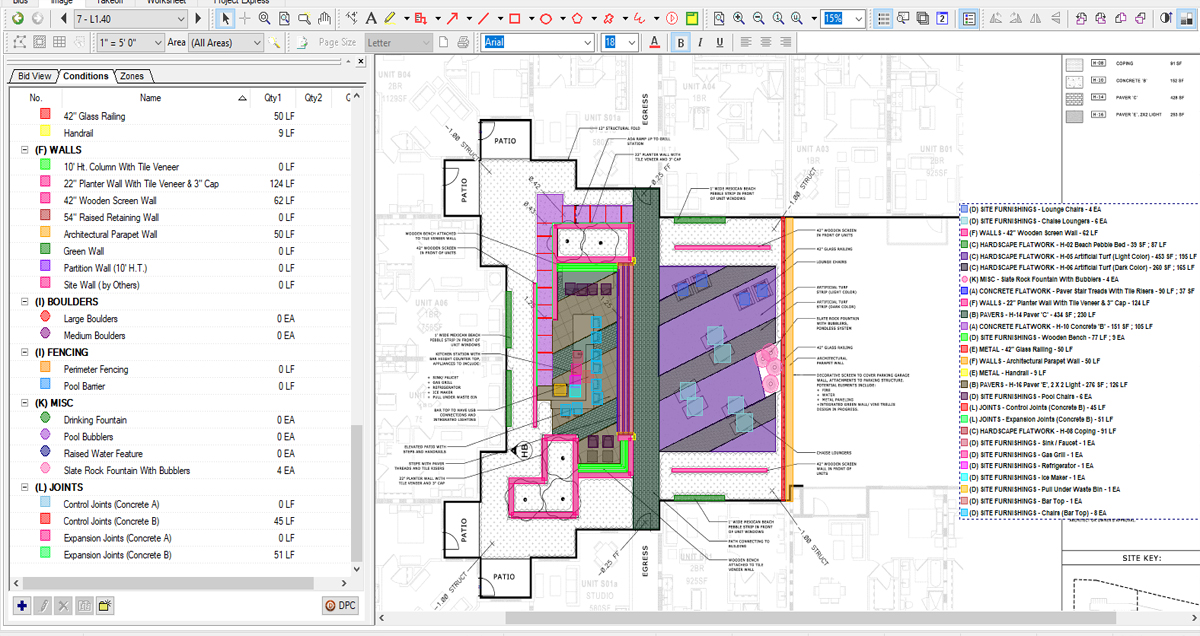Toggle Underline text formatting
Image resolution: width=1200 pixels, height=636 pixels.
tap(719, 42)
